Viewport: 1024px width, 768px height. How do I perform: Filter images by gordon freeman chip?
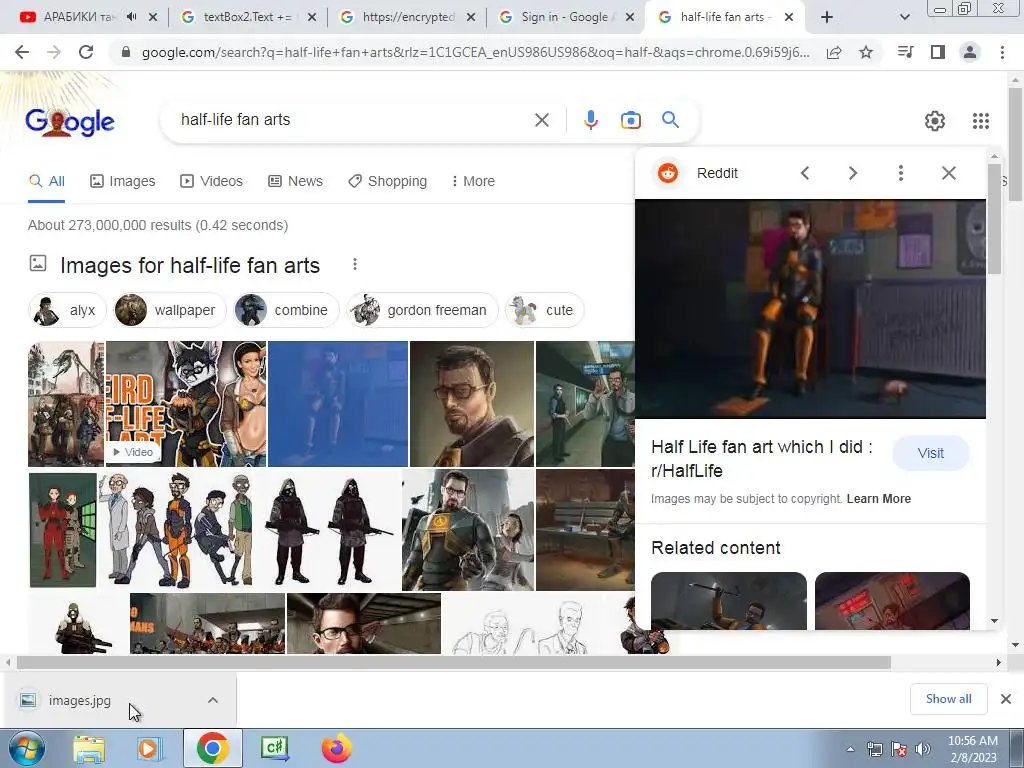click(423, 310)
